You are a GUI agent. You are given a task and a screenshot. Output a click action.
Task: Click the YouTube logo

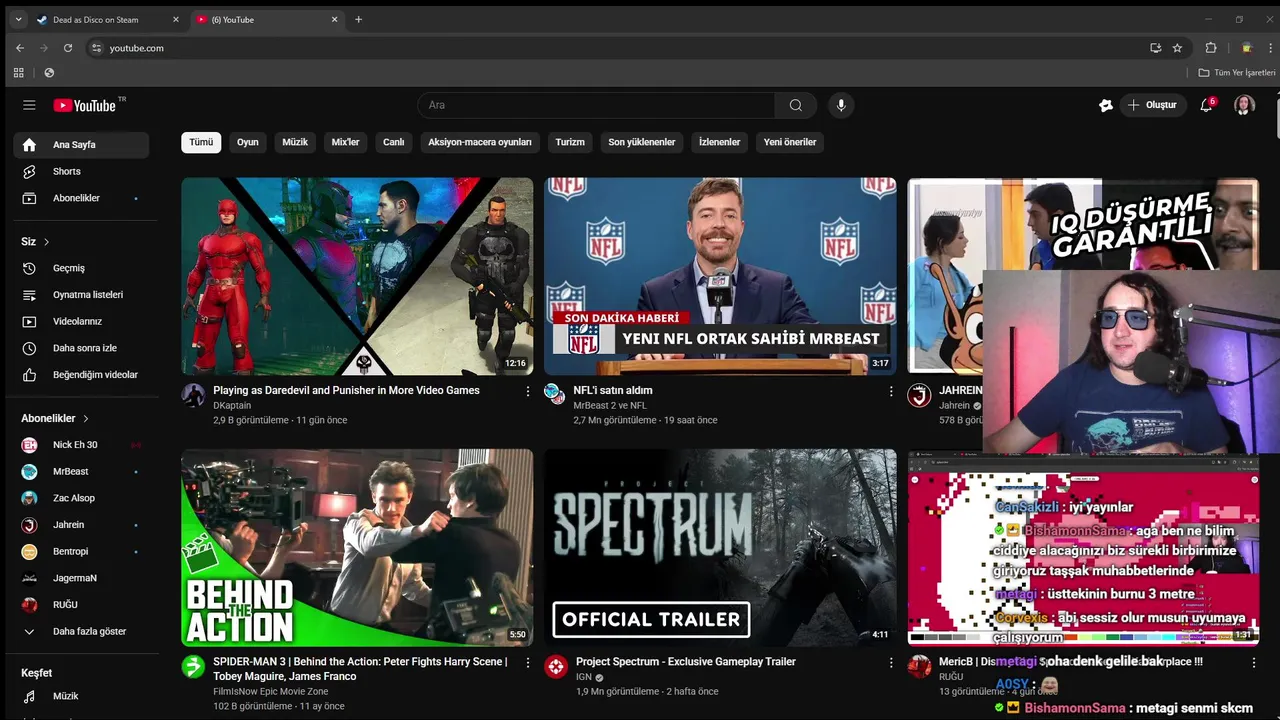click(85, 105)
